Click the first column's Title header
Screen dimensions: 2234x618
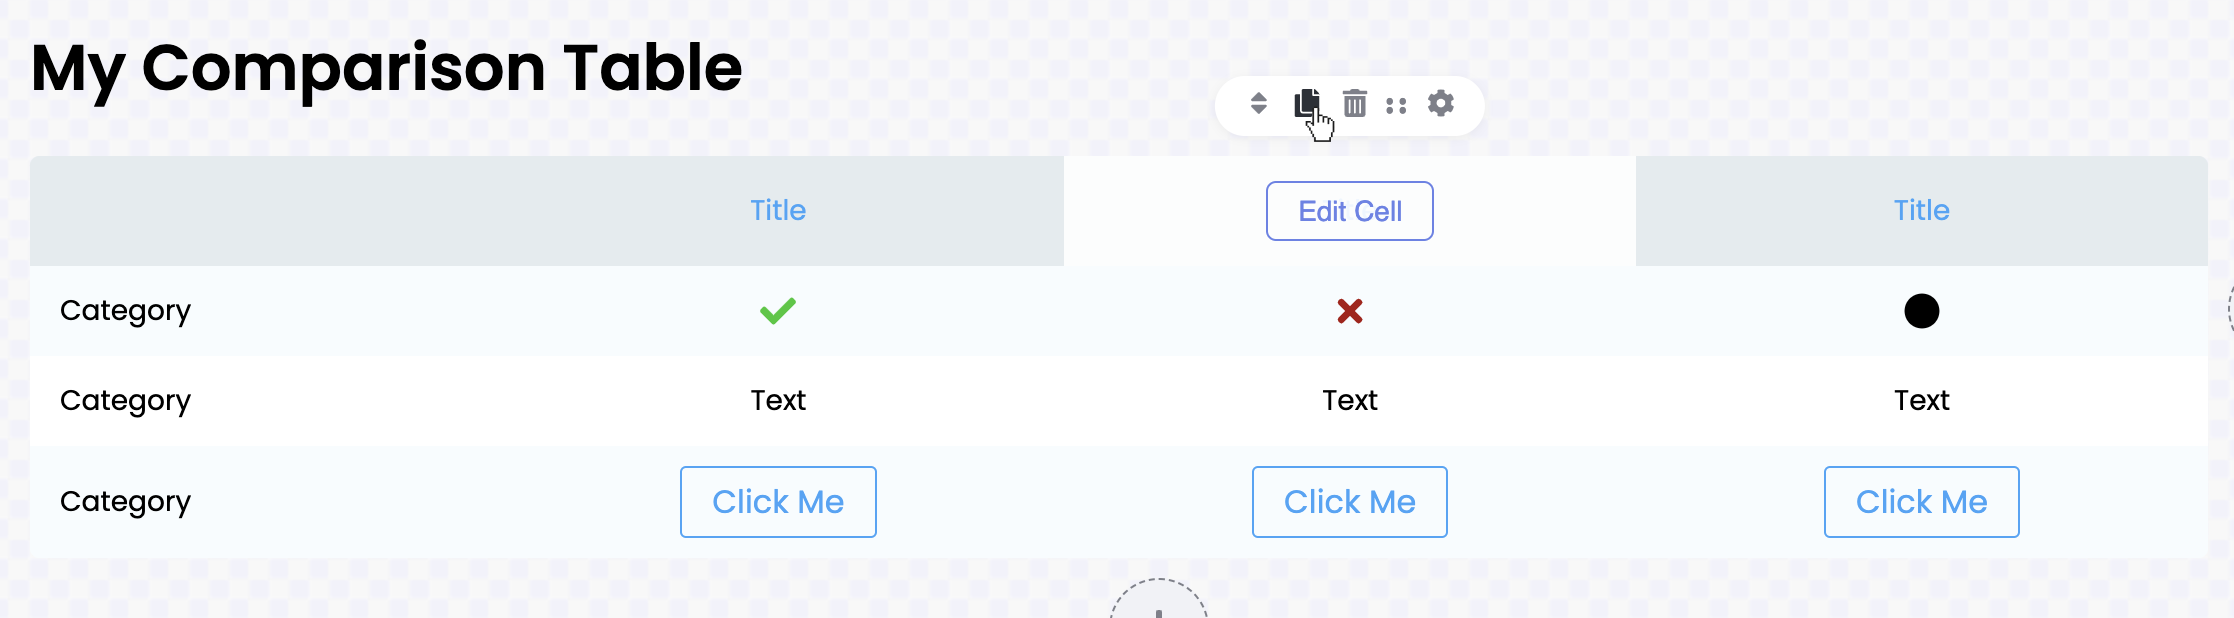pyautogui.click(x=778, y=210)
